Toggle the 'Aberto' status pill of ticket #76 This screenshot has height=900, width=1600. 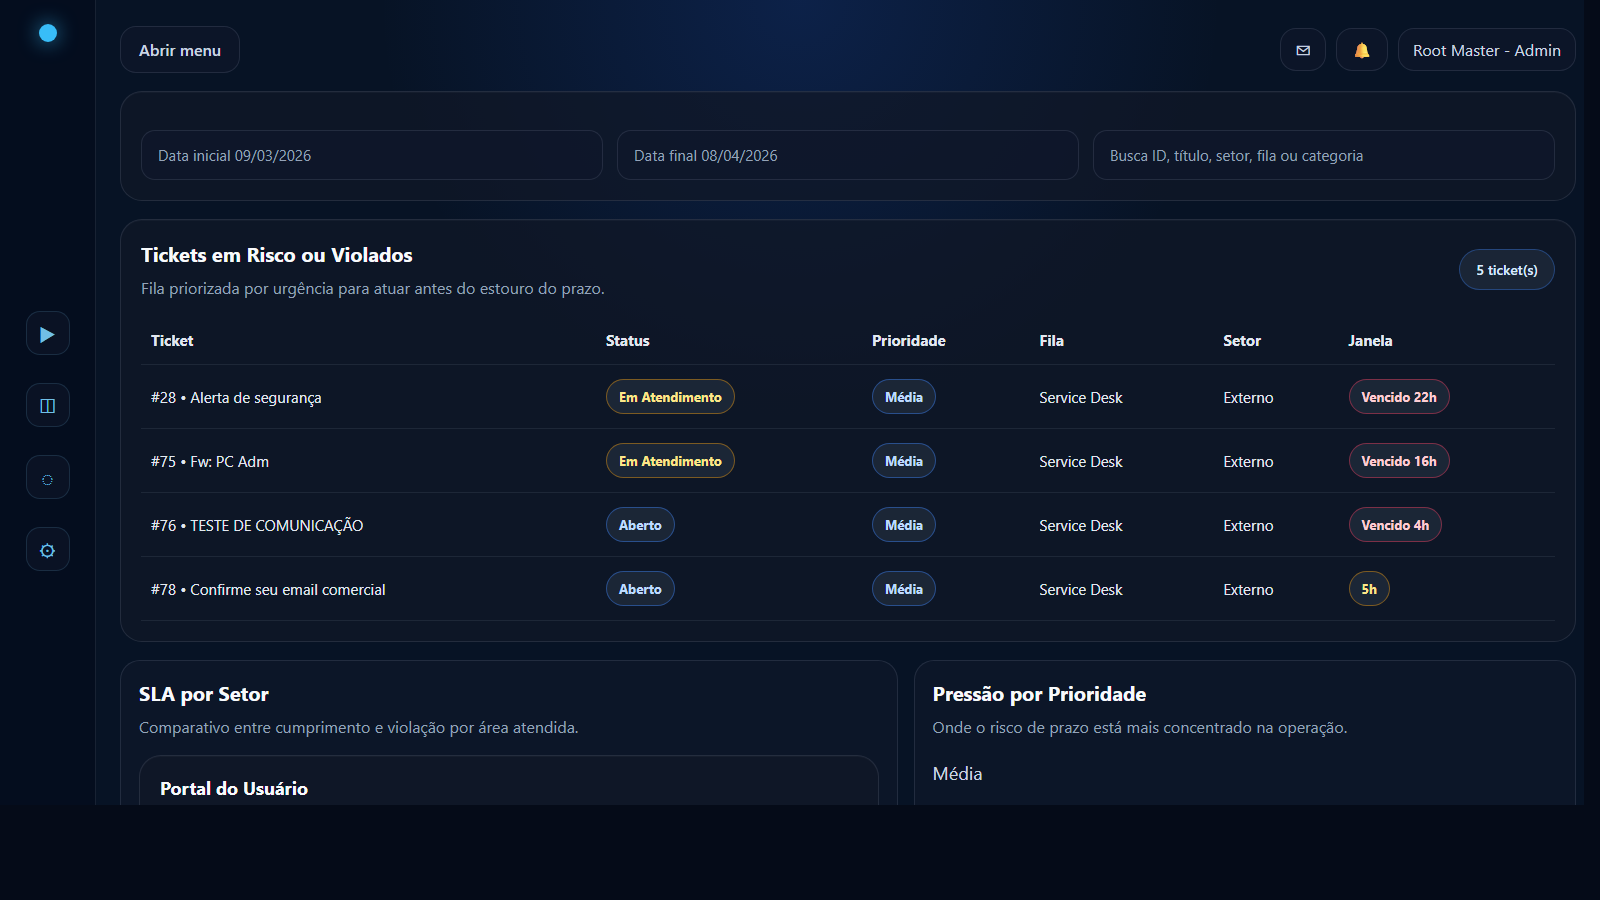click(x=640, y=524)
